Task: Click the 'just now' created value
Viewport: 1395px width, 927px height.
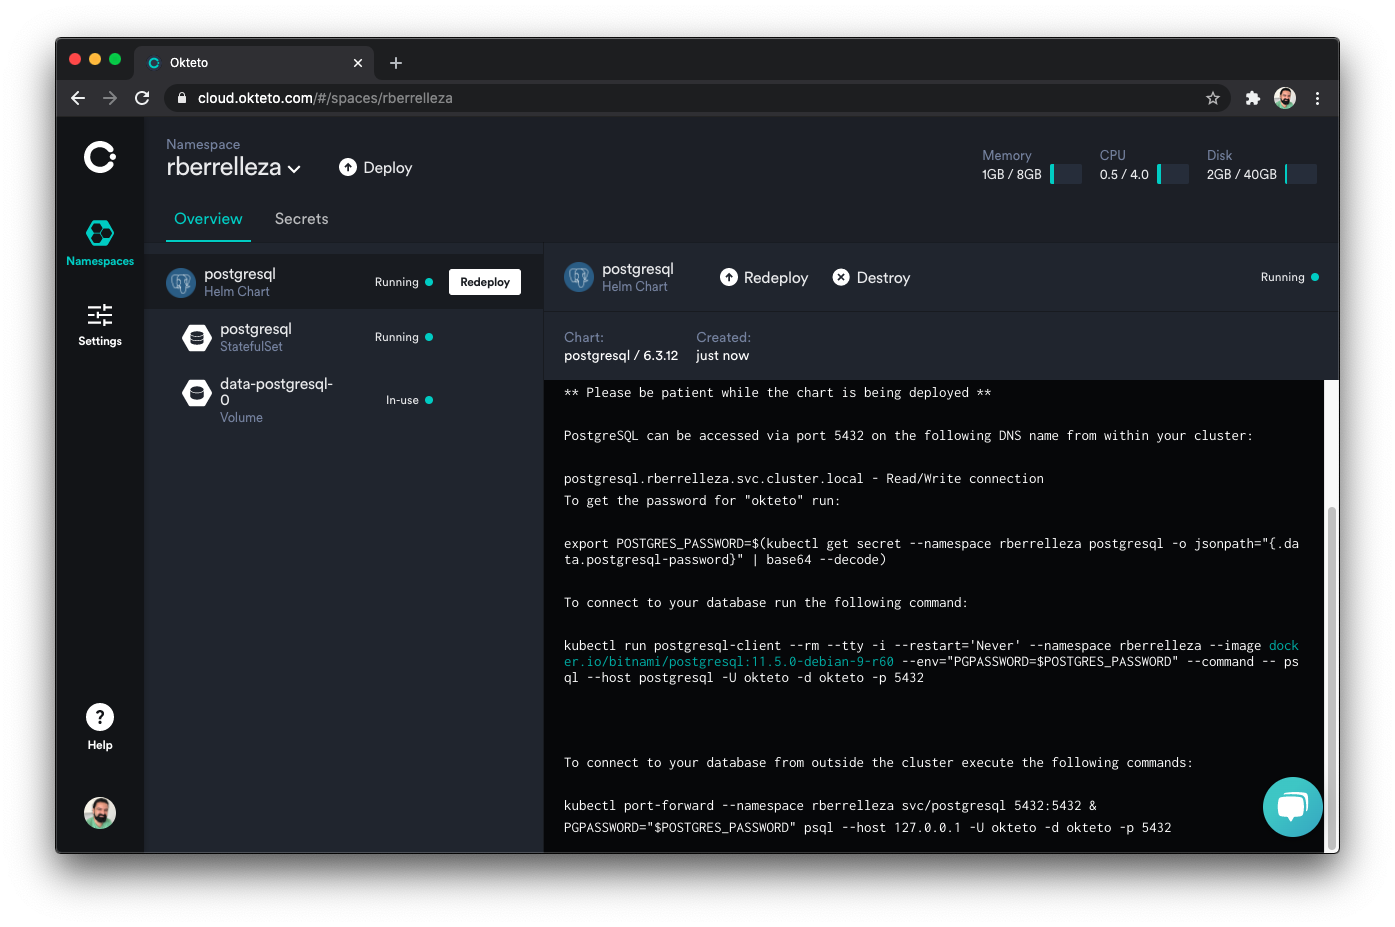Action: [722, 356]
